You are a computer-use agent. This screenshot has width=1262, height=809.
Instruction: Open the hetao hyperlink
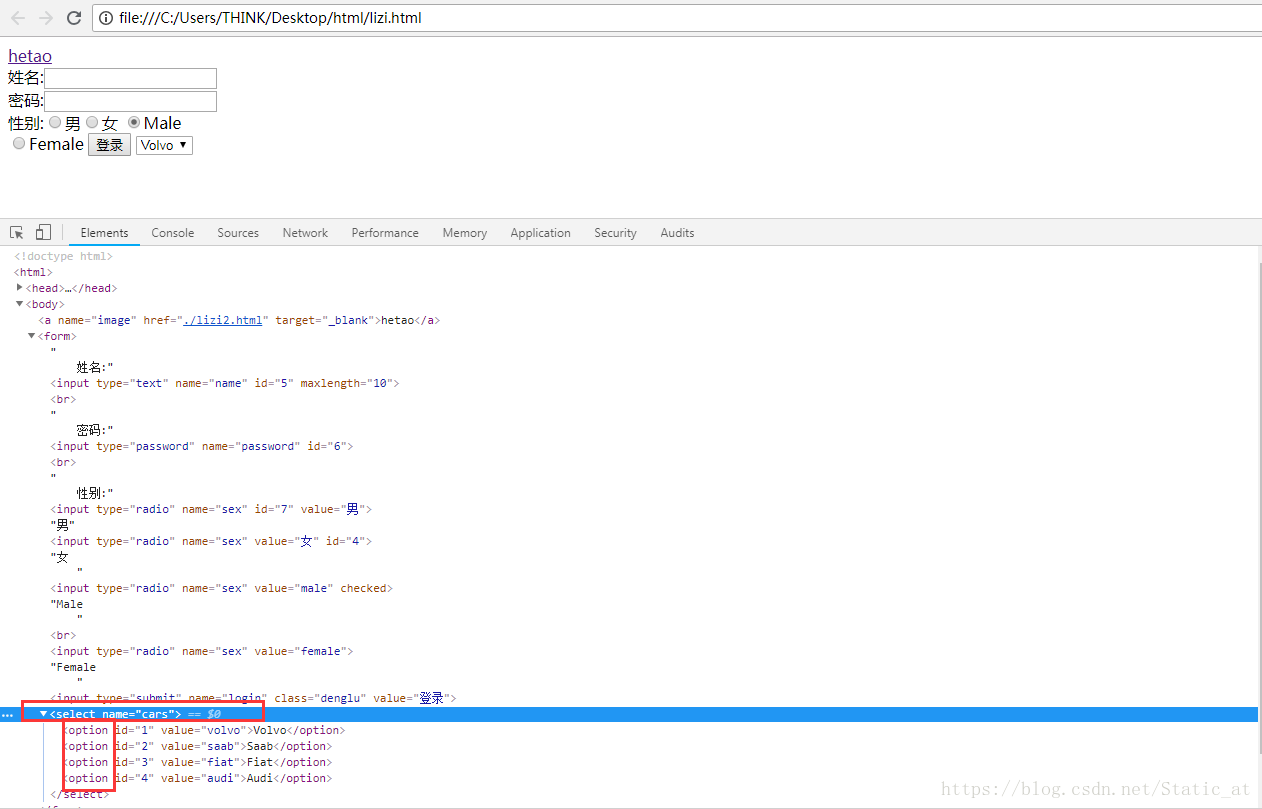pos(29,56)
